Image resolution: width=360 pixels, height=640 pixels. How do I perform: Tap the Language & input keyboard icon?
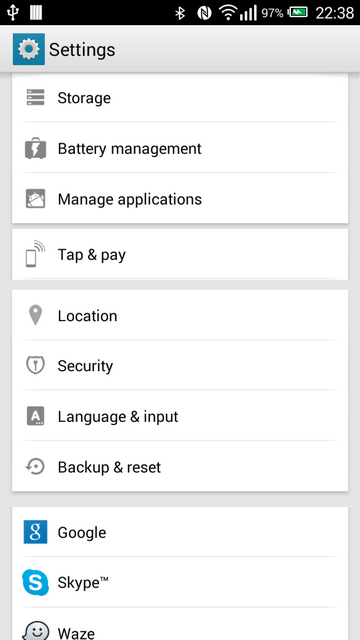click(x=36, y=416)
